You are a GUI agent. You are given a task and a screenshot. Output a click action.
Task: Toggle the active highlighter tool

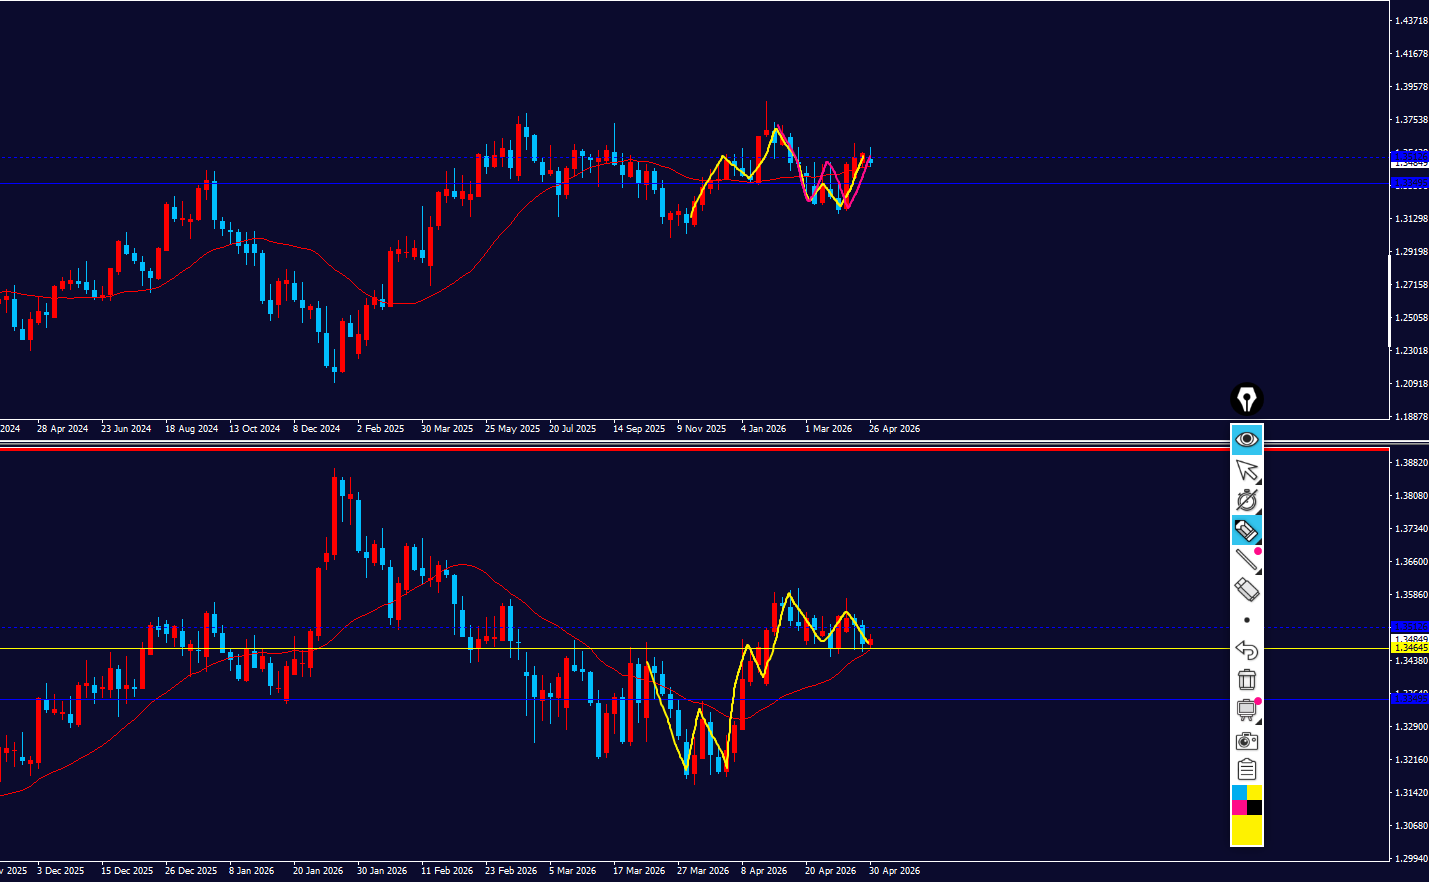[x=1246, y=530]
